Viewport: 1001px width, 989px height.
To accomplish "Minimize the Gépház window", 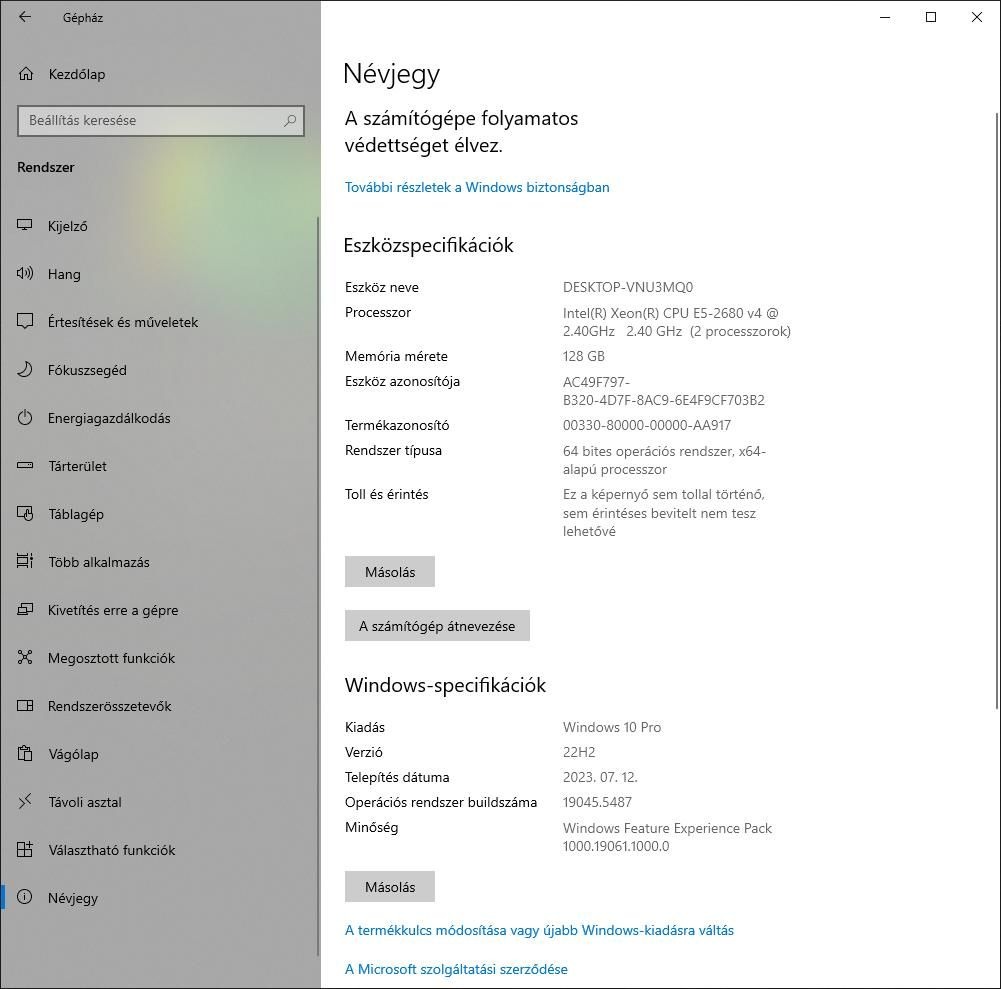I will 885,17.
